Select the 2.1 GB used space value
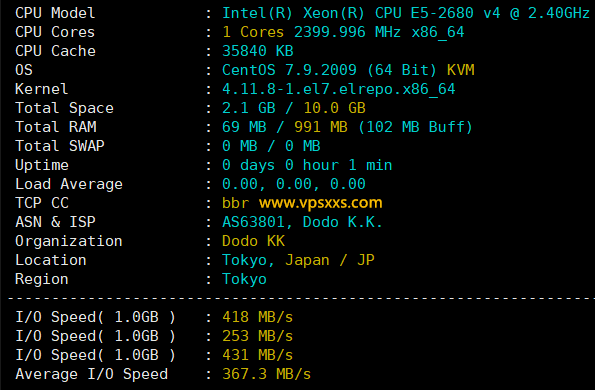This screenshot has width=595, height=390. click(x=249, y=108)
